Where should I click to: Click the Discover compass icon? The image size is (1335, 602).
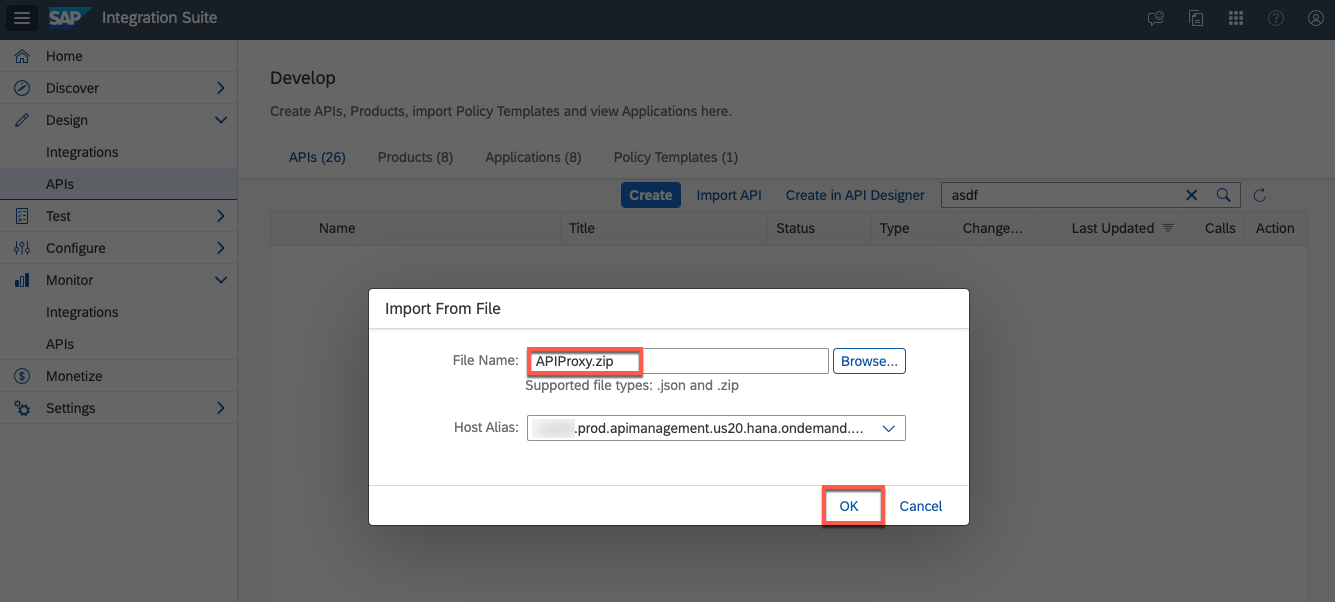point(22,88)
